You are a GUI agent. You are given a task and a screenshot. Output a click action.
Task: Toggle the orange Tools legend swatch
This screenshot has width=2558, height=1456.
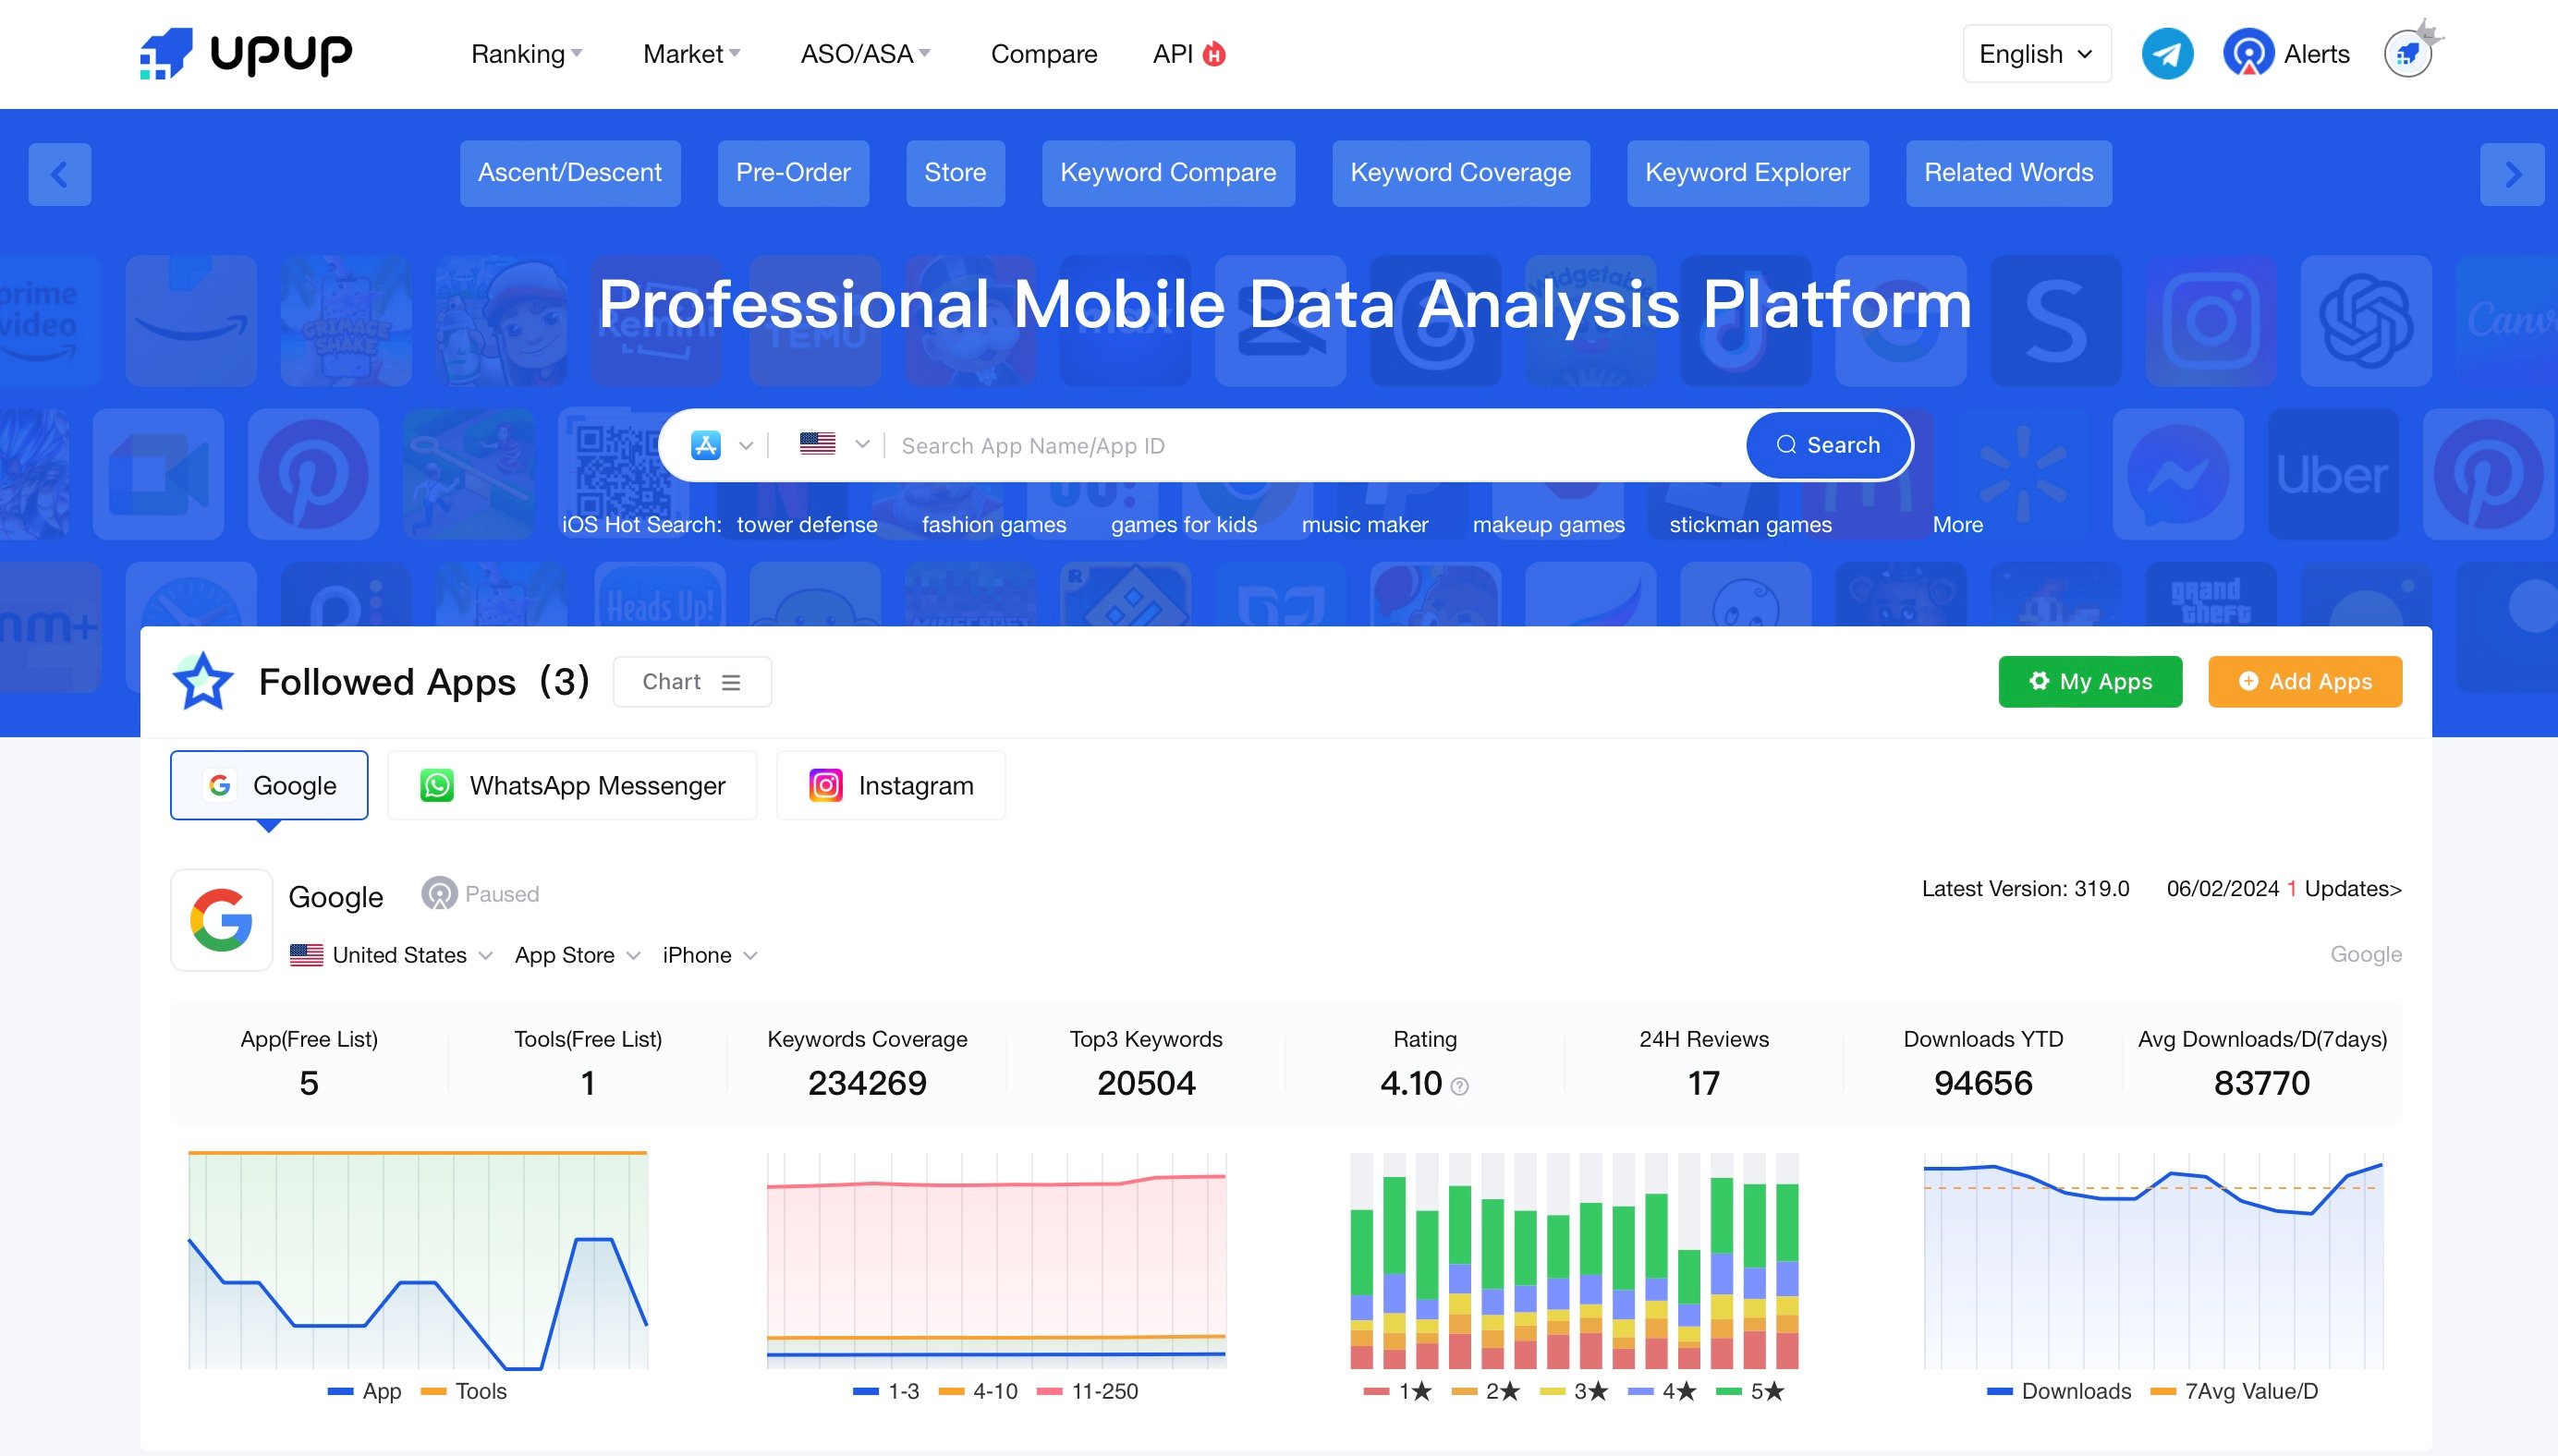pyautogui.click(x=434, y=1391)
